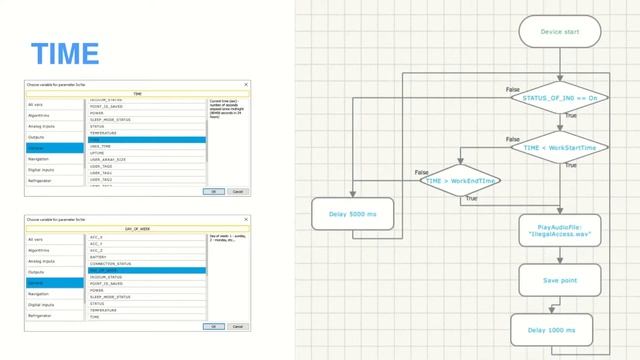
Task: Choose TEMPERATURE in the TIME dialog list
Action: [147, 133]
